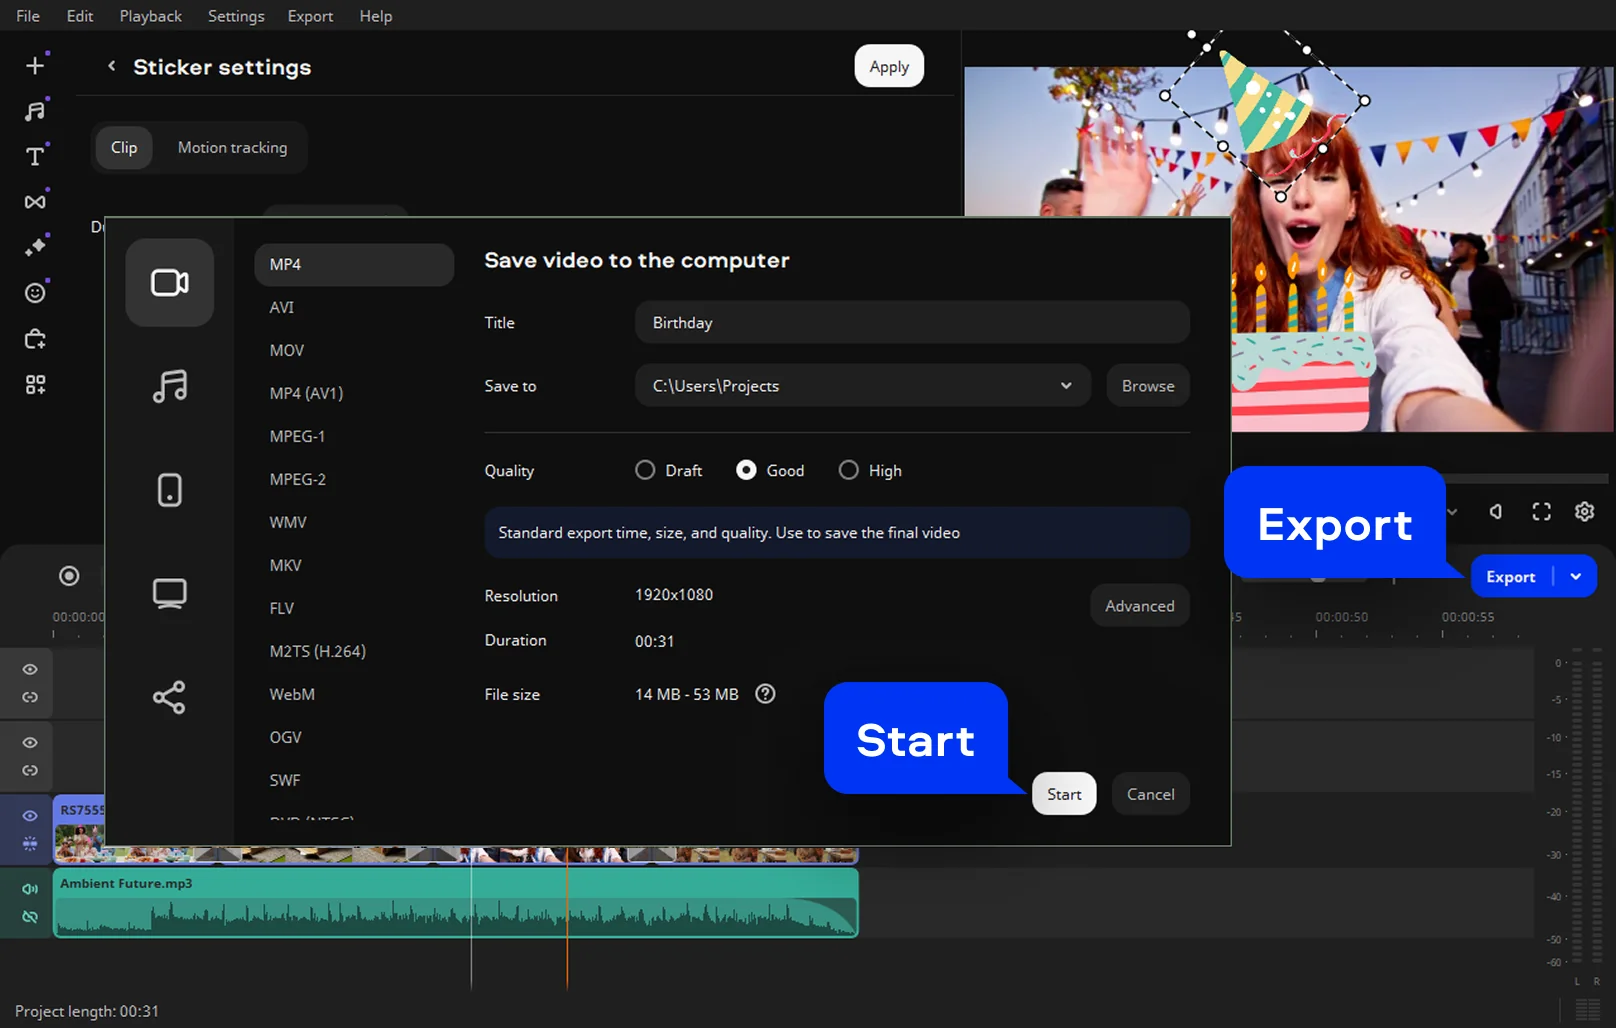
Task: Click the Browse button
Action: coord(1147,386)
